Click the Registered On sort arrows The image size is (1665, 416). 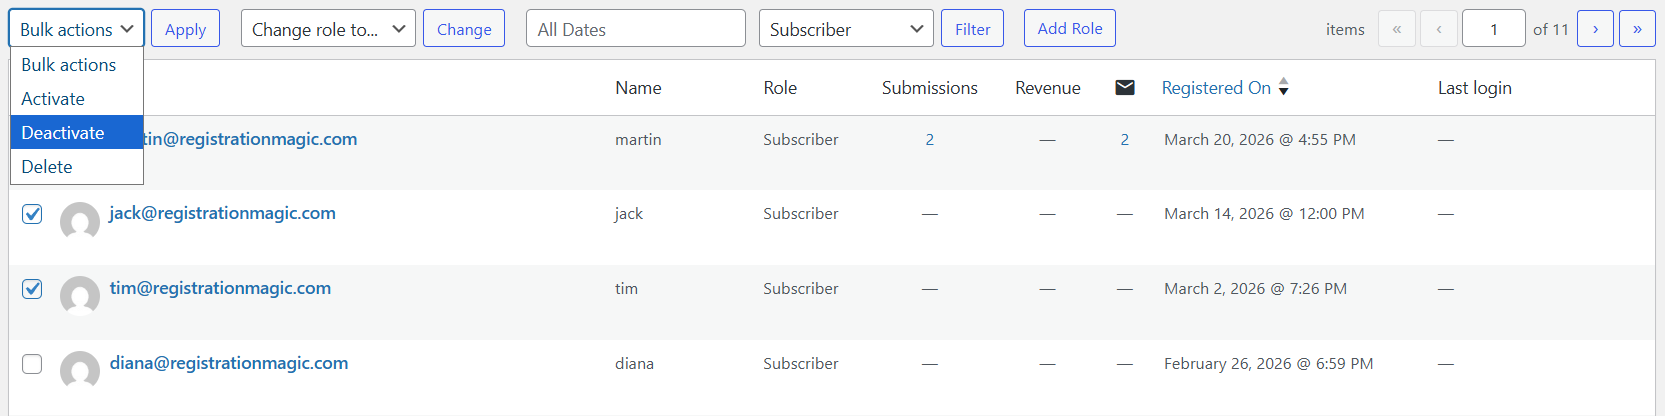[x=1284, y=88]
